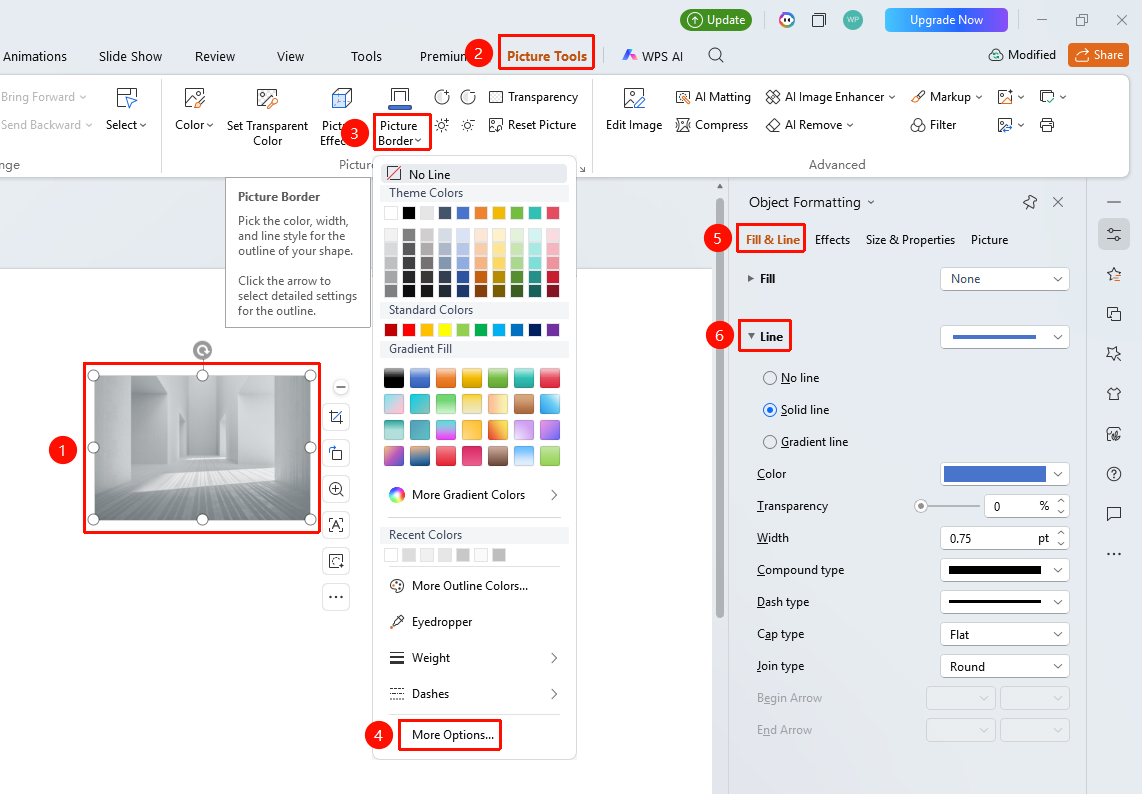Open the Weight submenu
This screenshot has width=1142, height=794.
[474, 659]
